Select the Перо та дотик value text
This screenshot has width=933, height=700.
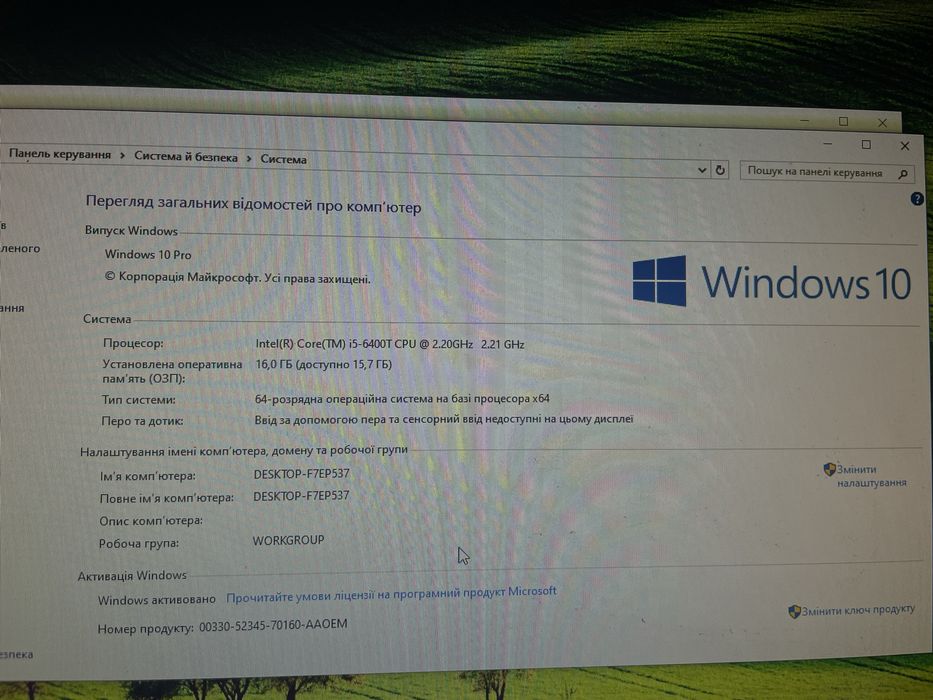click(444, 419)
